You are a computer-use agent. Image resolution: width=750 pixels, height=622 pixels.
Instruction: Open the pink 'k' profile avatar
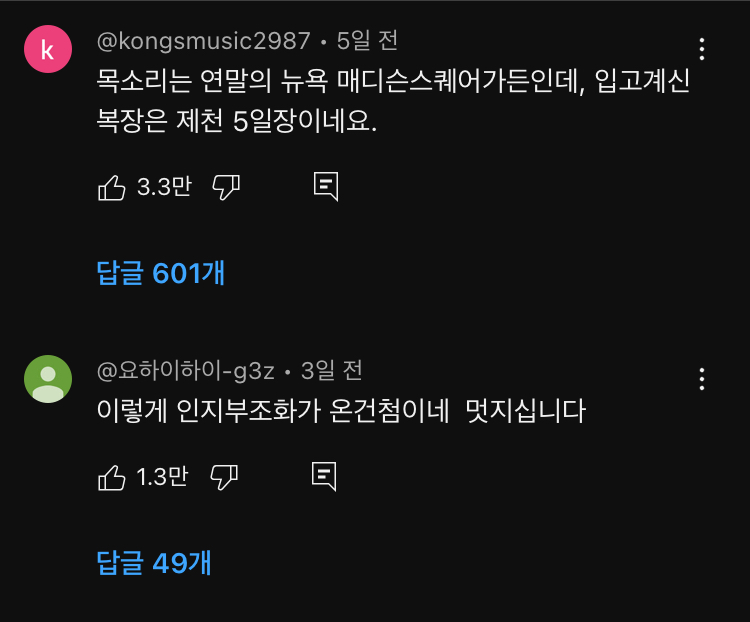pyautogui.click(x=47, y=50)
